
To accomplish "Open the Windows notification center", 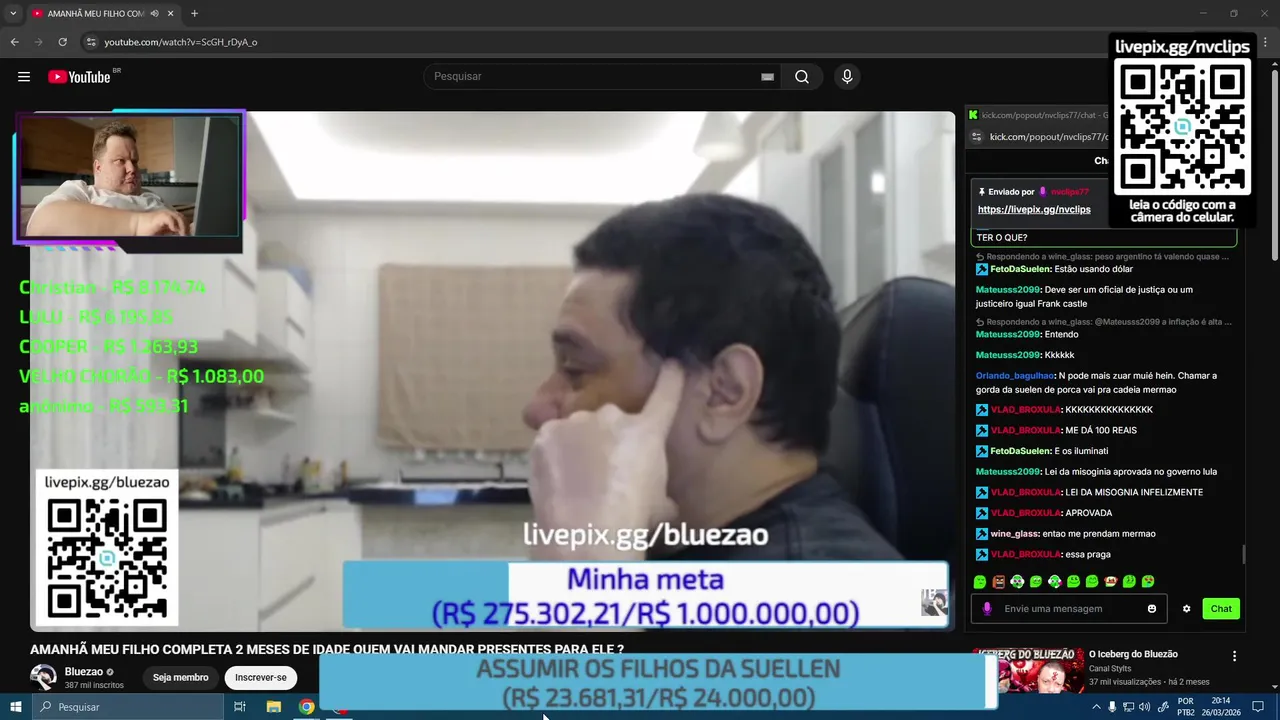I will click(x=1258, y=707).
